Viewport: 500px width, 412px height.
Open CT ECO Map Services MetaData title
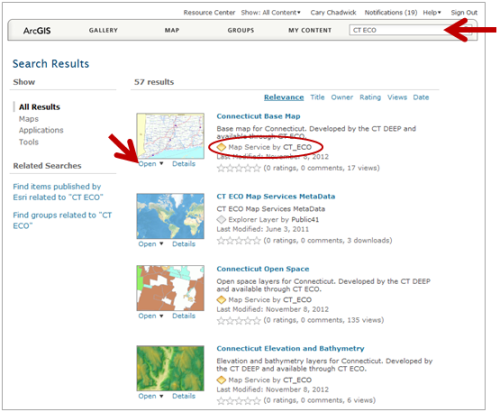276,196
